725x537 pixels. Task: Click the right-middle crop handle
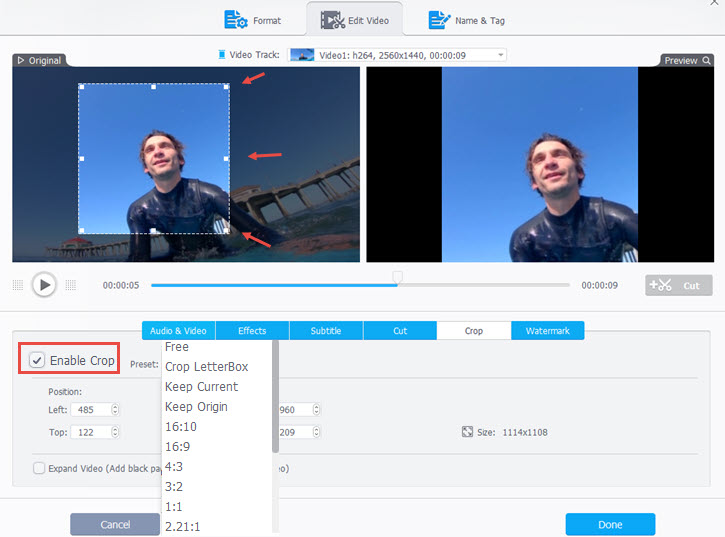(x=226, y=158)
